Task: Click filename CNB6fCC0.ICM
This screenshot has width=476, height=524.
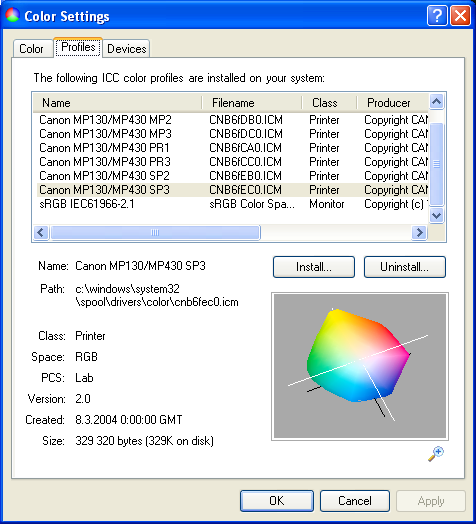Action: click(245, 162)
